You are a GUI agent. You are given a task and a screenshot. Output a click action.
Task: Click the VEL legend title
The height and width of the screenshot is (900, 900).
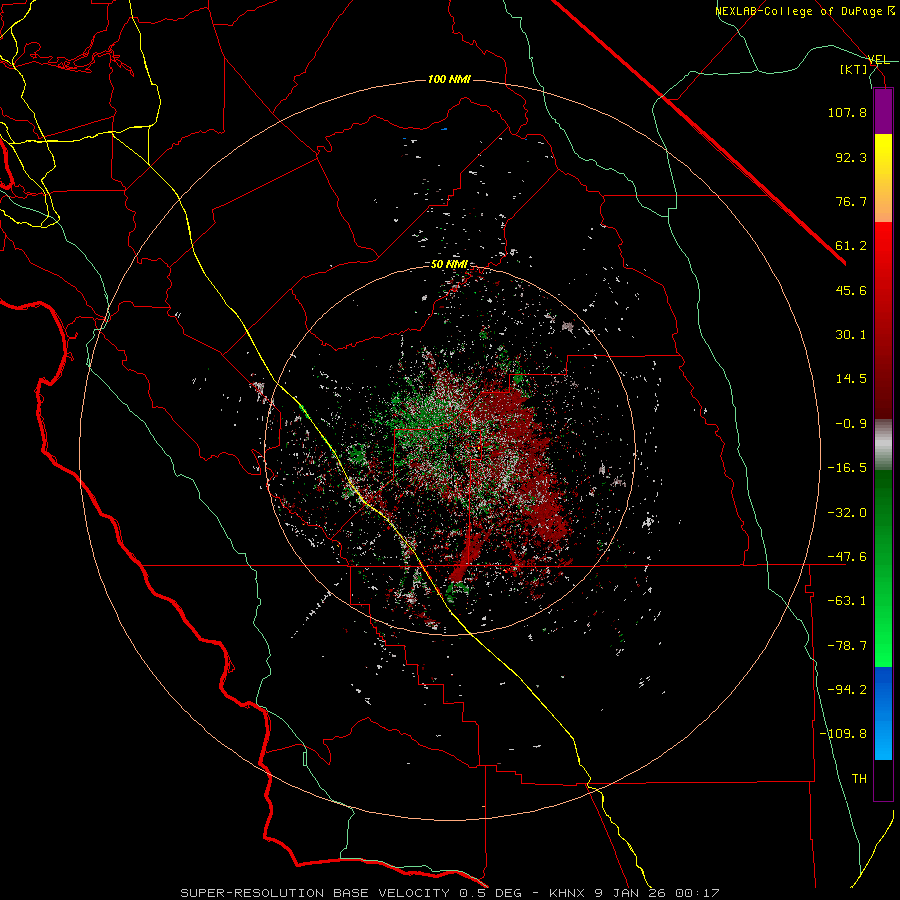coord(878,60)
